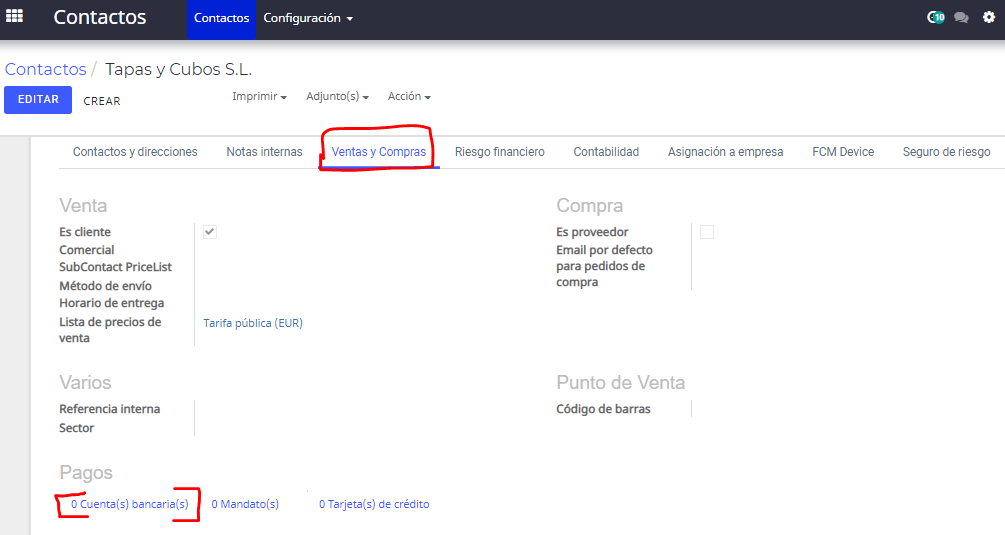Open the 0 Tarjeta(s) de crédito link

coord(374,504)
